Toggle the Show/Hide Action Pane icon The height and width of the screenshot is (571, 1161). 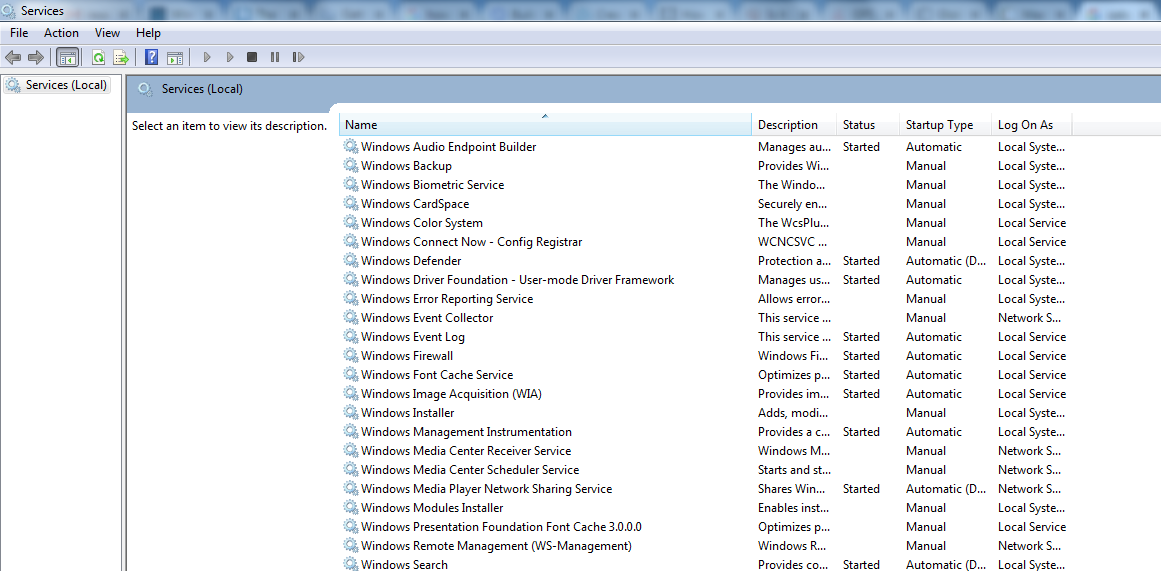(175, 57)
